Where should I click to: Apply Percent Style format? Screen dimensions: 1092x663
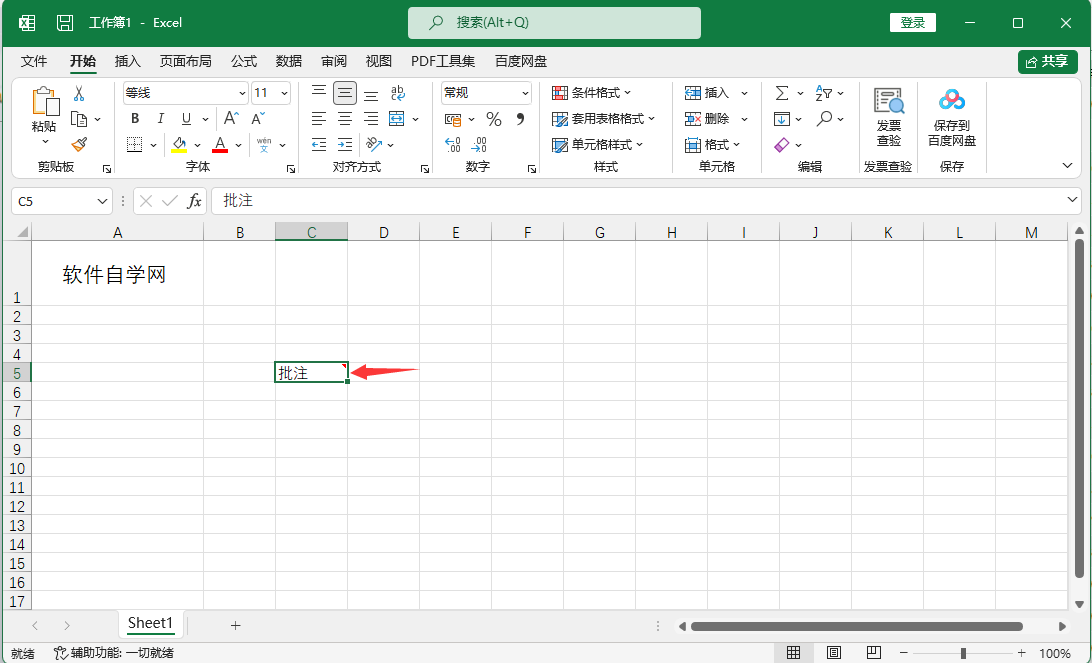click(494, 119)
